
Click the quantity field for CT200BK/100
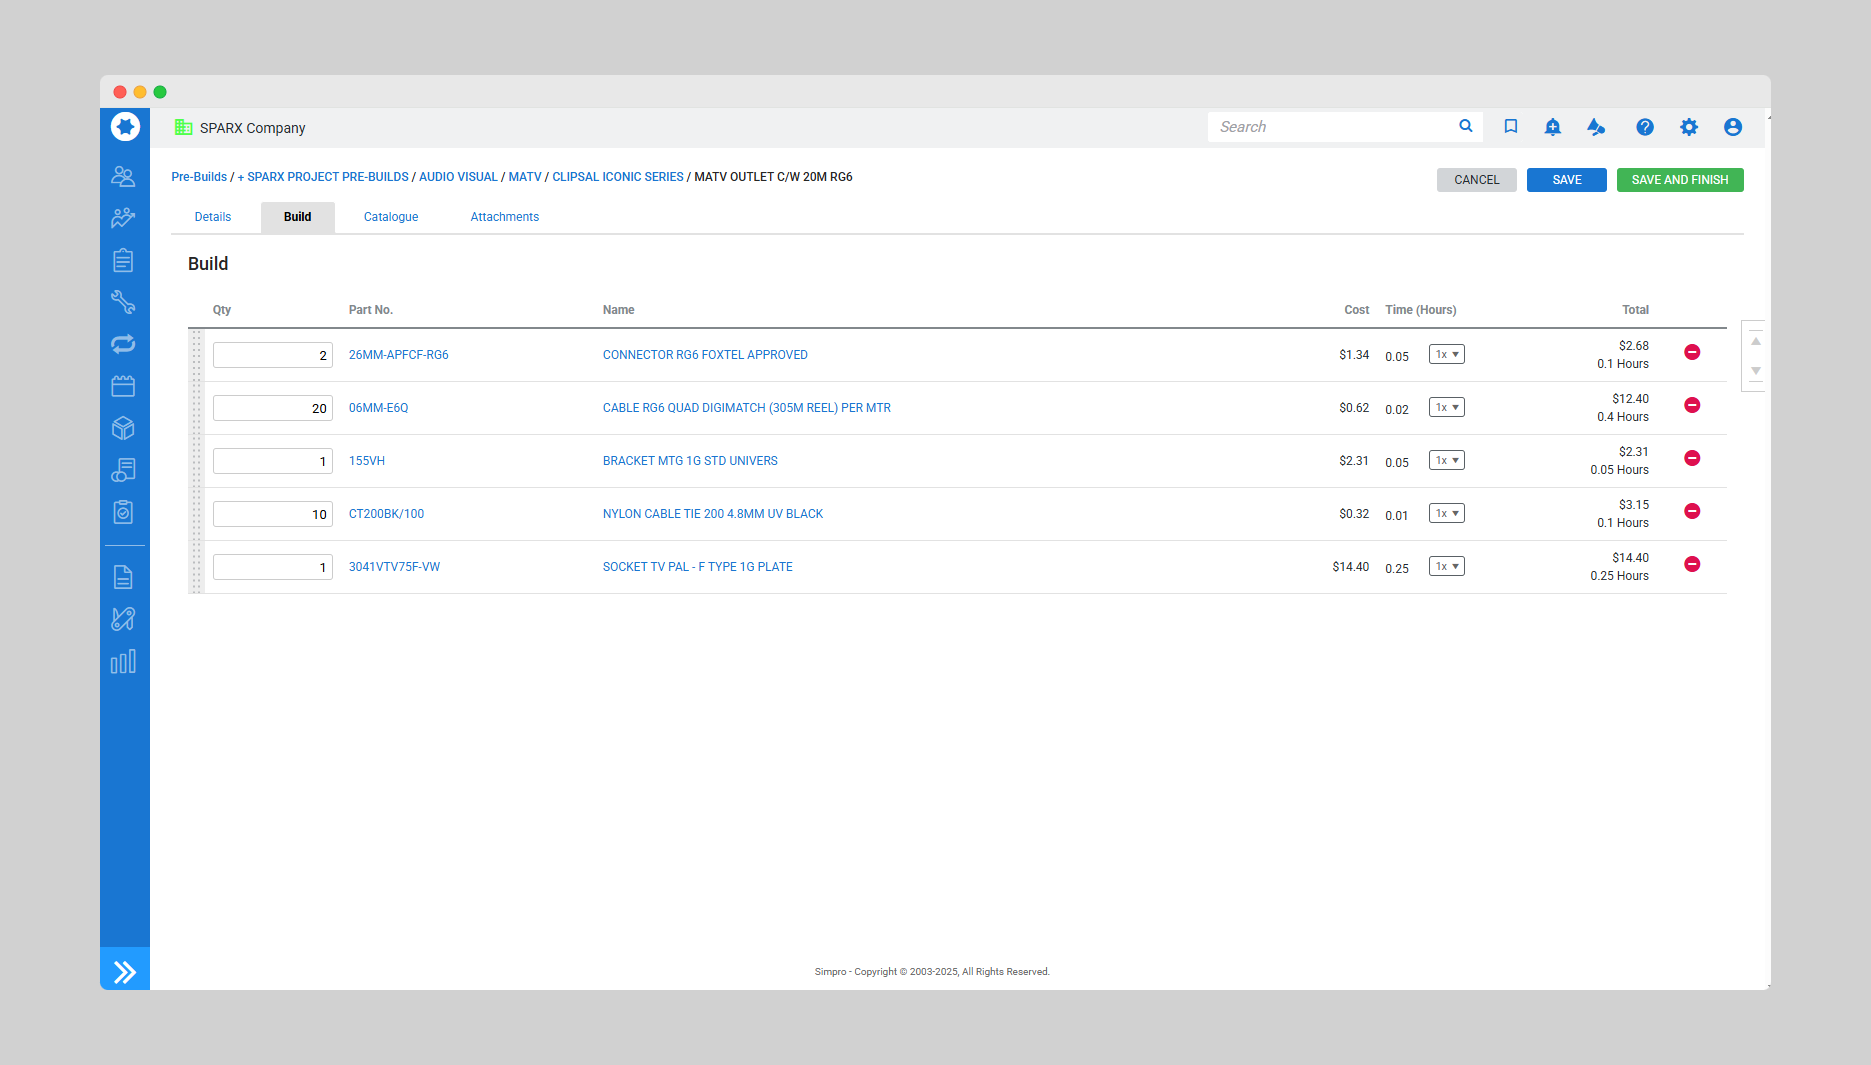(x=272, y=514)
